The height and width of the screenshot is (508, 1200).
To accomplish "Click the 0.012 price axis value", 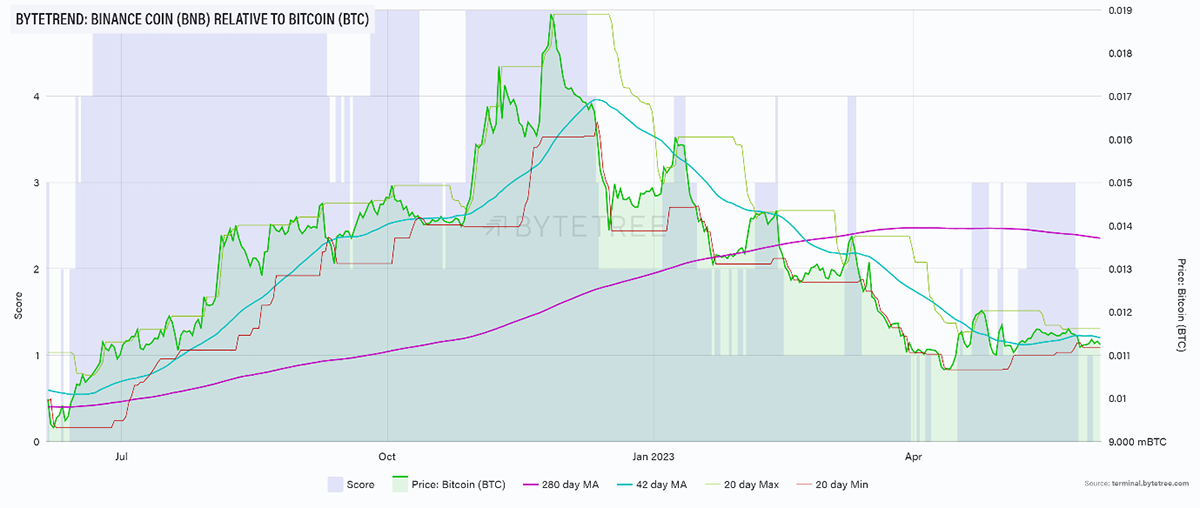I will coord(1121,312).
